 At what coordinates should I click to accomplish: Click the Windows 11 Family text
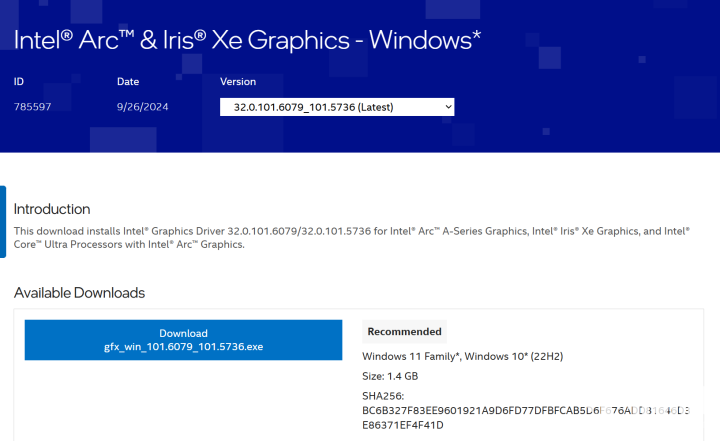pyautogui.click(x=412, y=356)
